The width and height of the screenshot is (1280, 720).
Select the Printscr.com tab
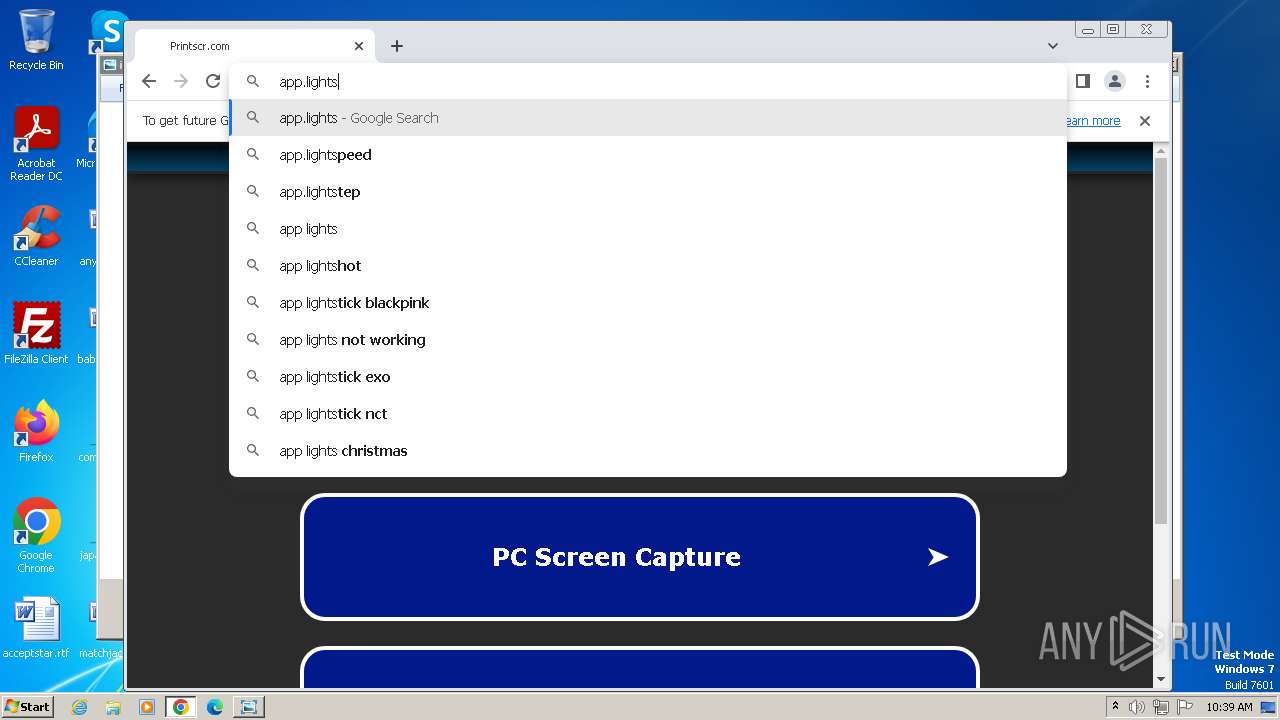point(255,46)
